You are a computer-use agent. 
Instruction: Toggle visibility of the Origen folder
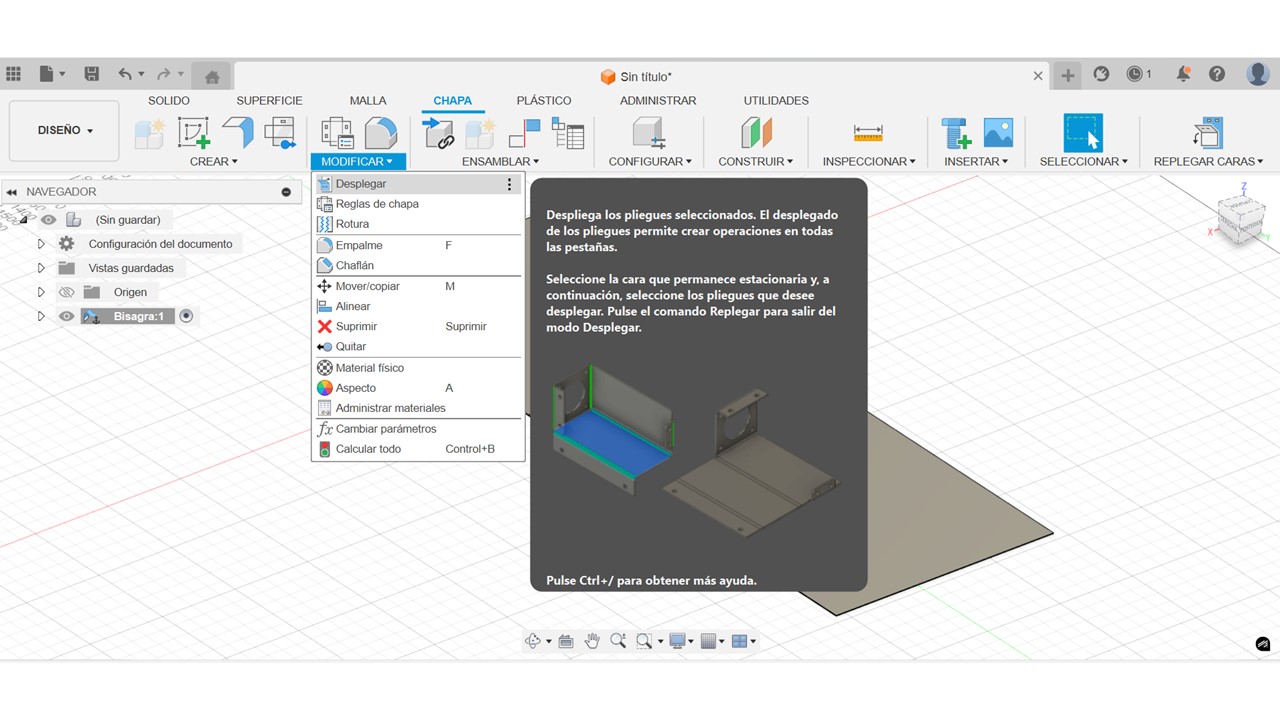(66, 292)
